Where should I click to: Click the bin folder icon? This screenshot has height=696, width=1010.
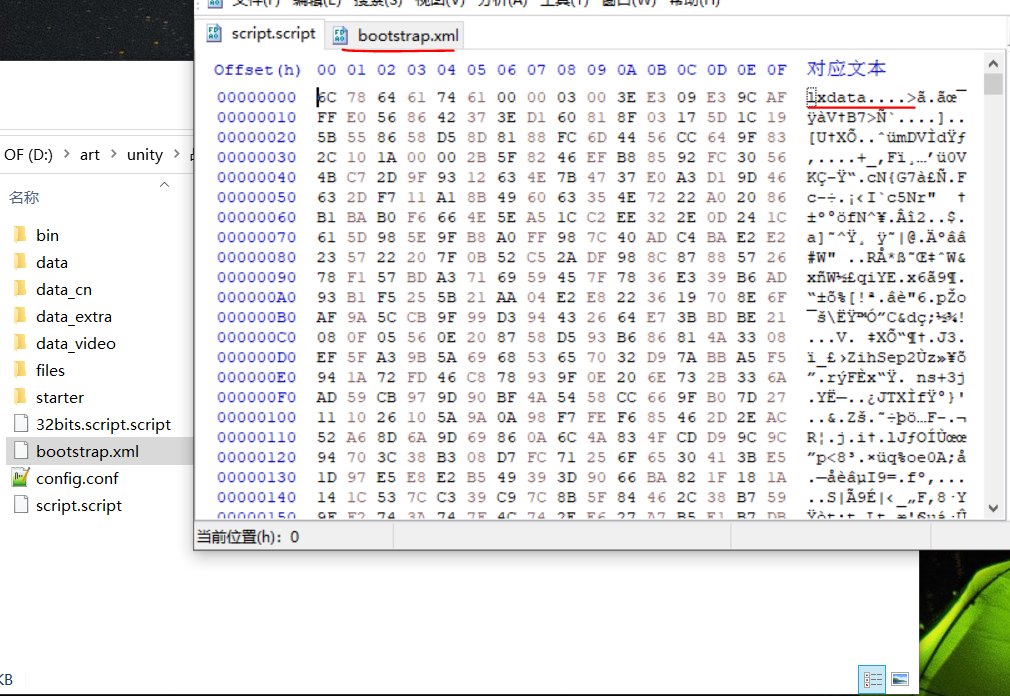(20, 235)
